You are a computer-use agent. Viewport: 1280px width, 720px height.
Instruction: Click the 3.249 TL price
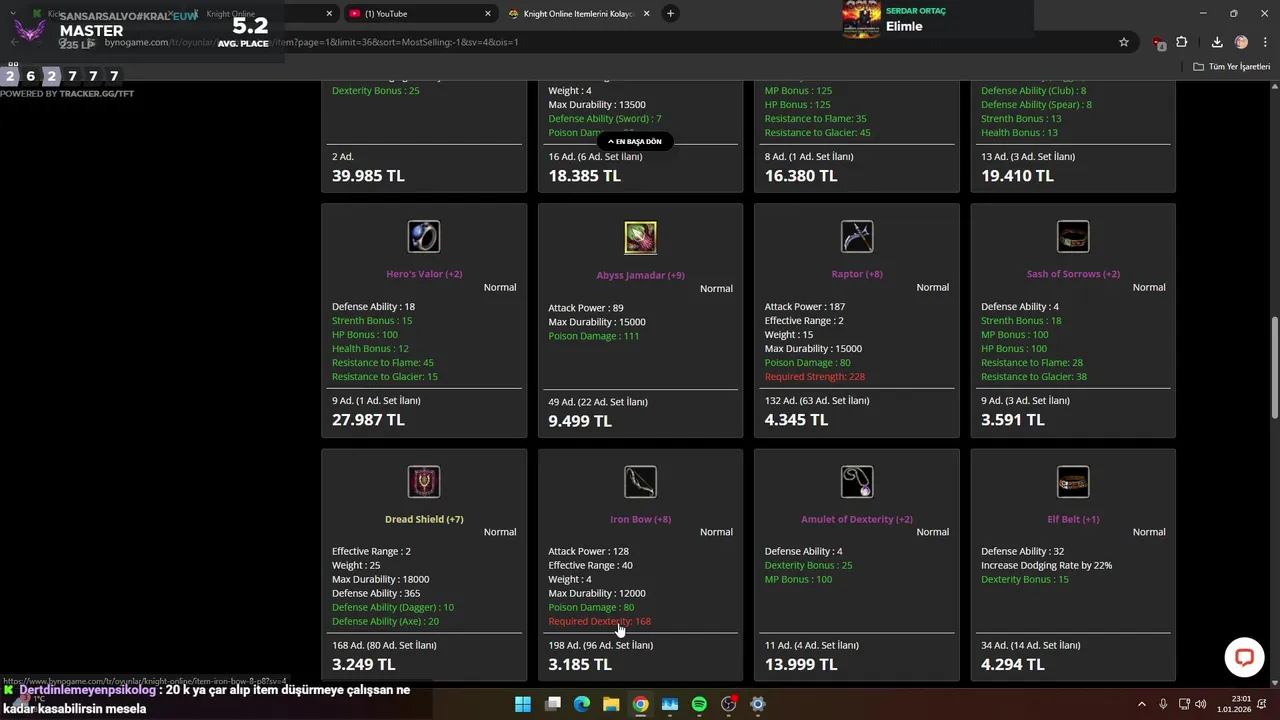point(364,665)
